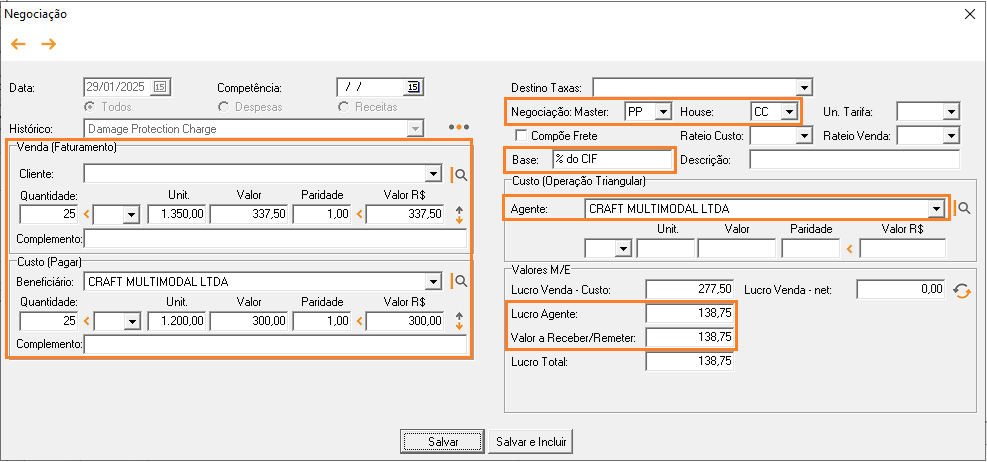The width and height of the screenshot is (987, 462).
Task: Open the Rateio Venda dropdown
Action: (950, 135)
